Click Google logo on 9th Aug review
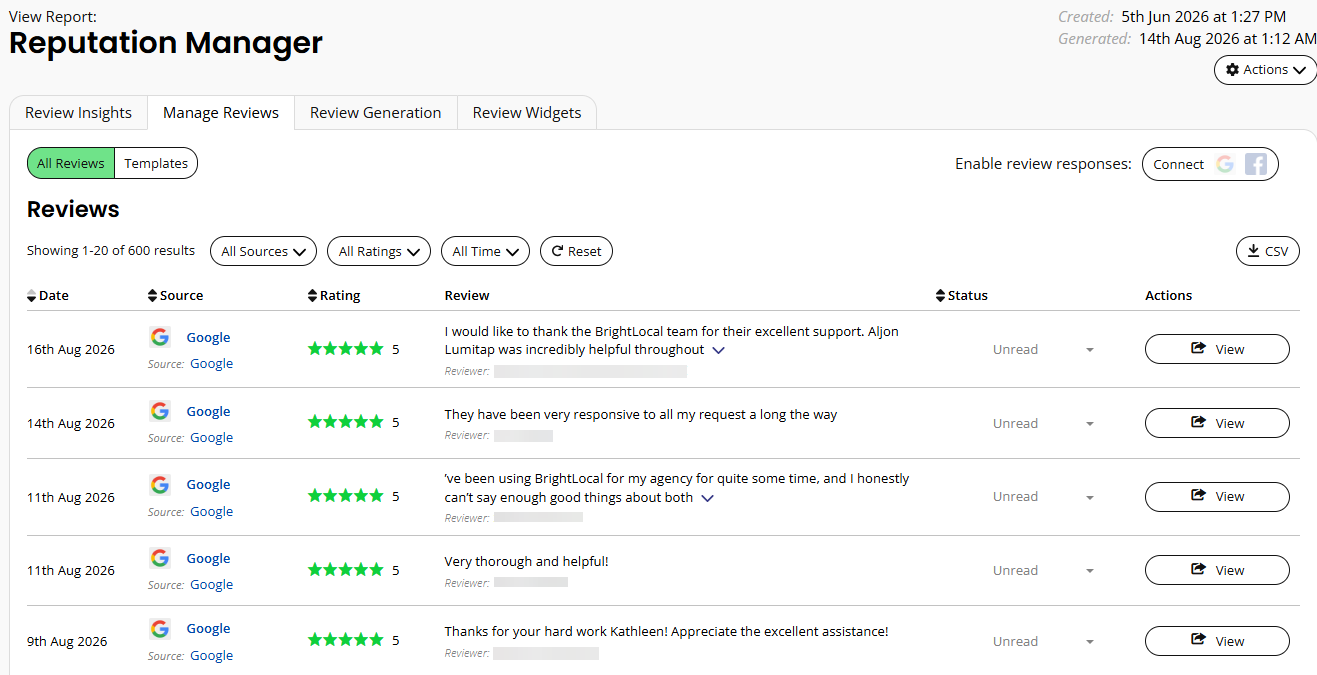Viewport: 1317px width, 675px height. click(x=159, y=628)
